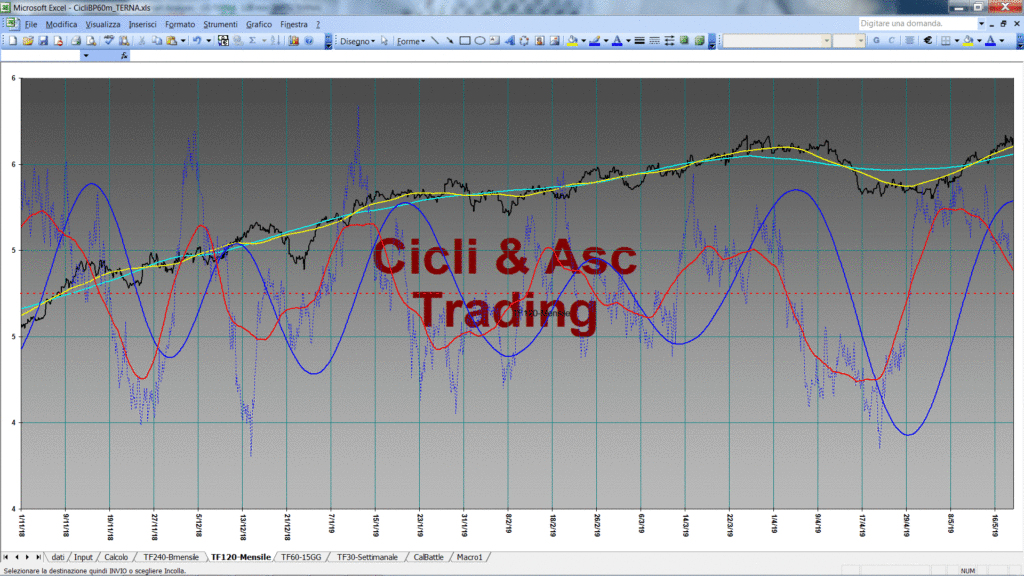Click the Line Style icon
1024x576 pixels.
[x=639, y=40]
